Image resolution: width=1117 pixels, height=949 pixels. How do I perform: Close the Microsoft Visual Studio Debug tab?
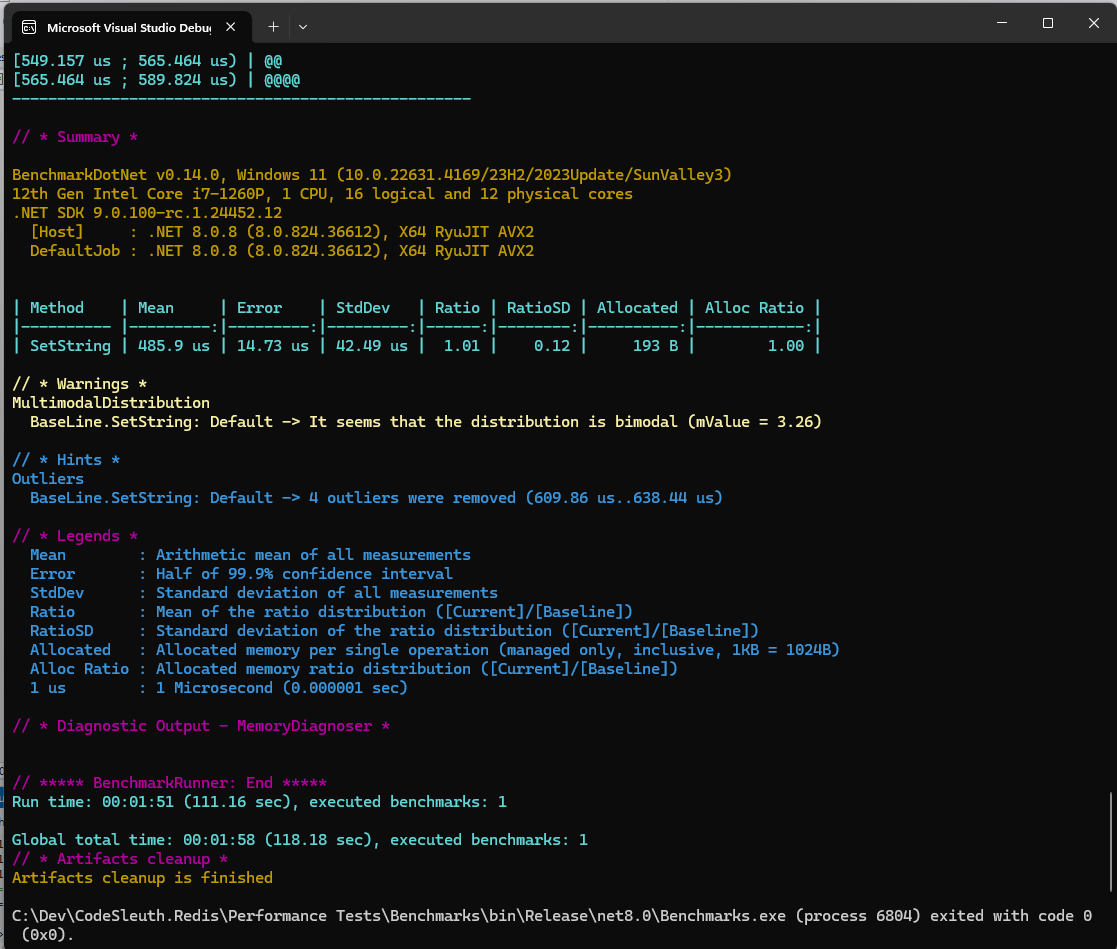pyautogui.click(x=230, y=27)
